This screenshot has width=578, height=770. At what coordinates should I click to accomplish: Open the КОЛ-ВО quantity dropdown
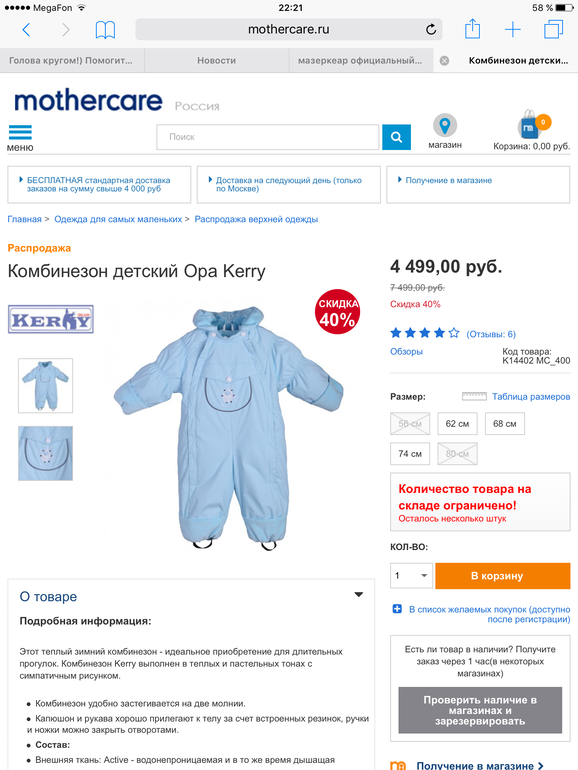point(412,576)
